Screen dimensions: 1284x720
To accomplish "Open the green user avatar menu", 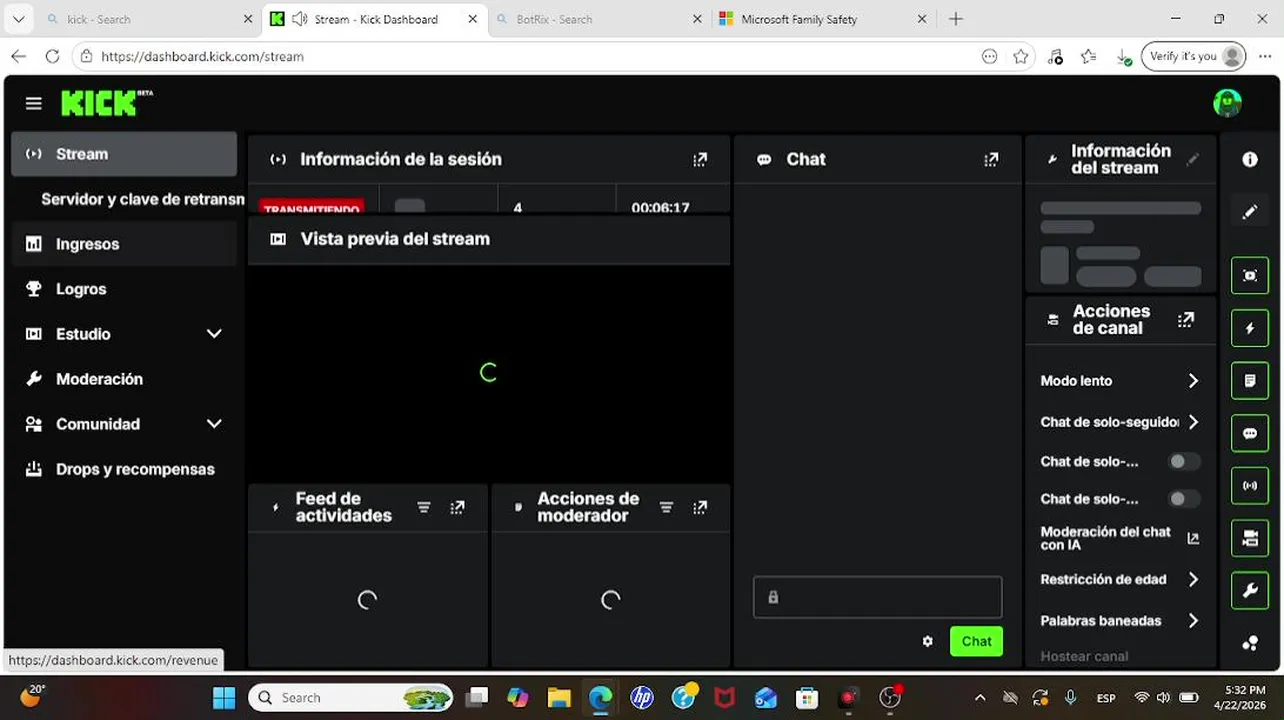I will pos(1227,103).
